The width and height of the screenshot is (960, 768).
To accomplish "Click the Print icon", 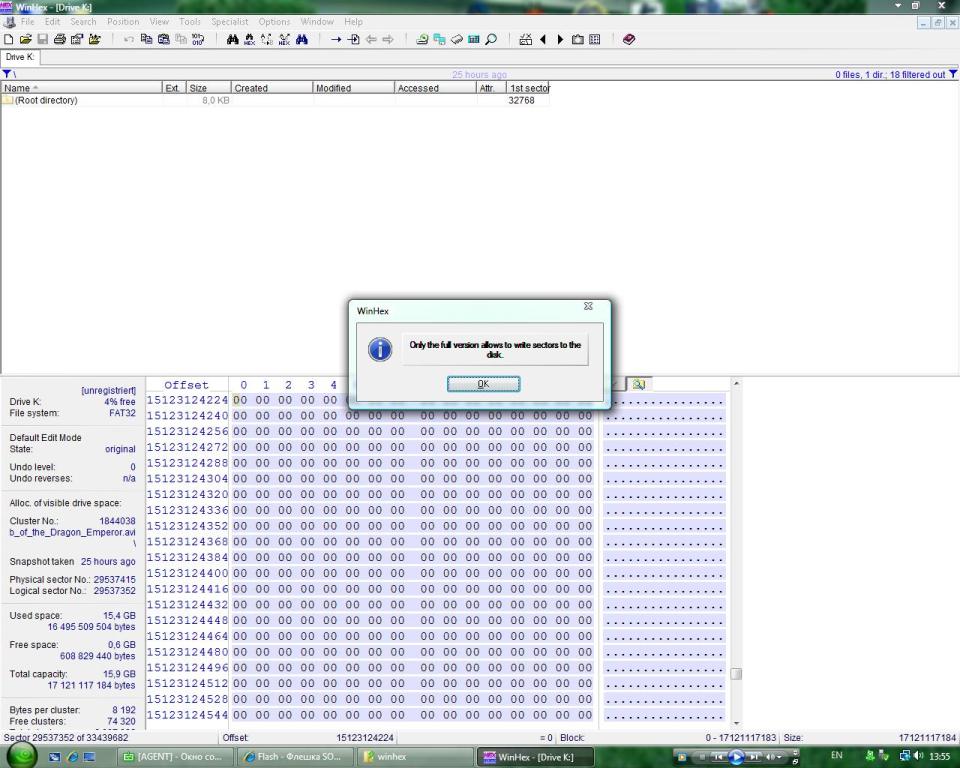I will pos(59,39).
